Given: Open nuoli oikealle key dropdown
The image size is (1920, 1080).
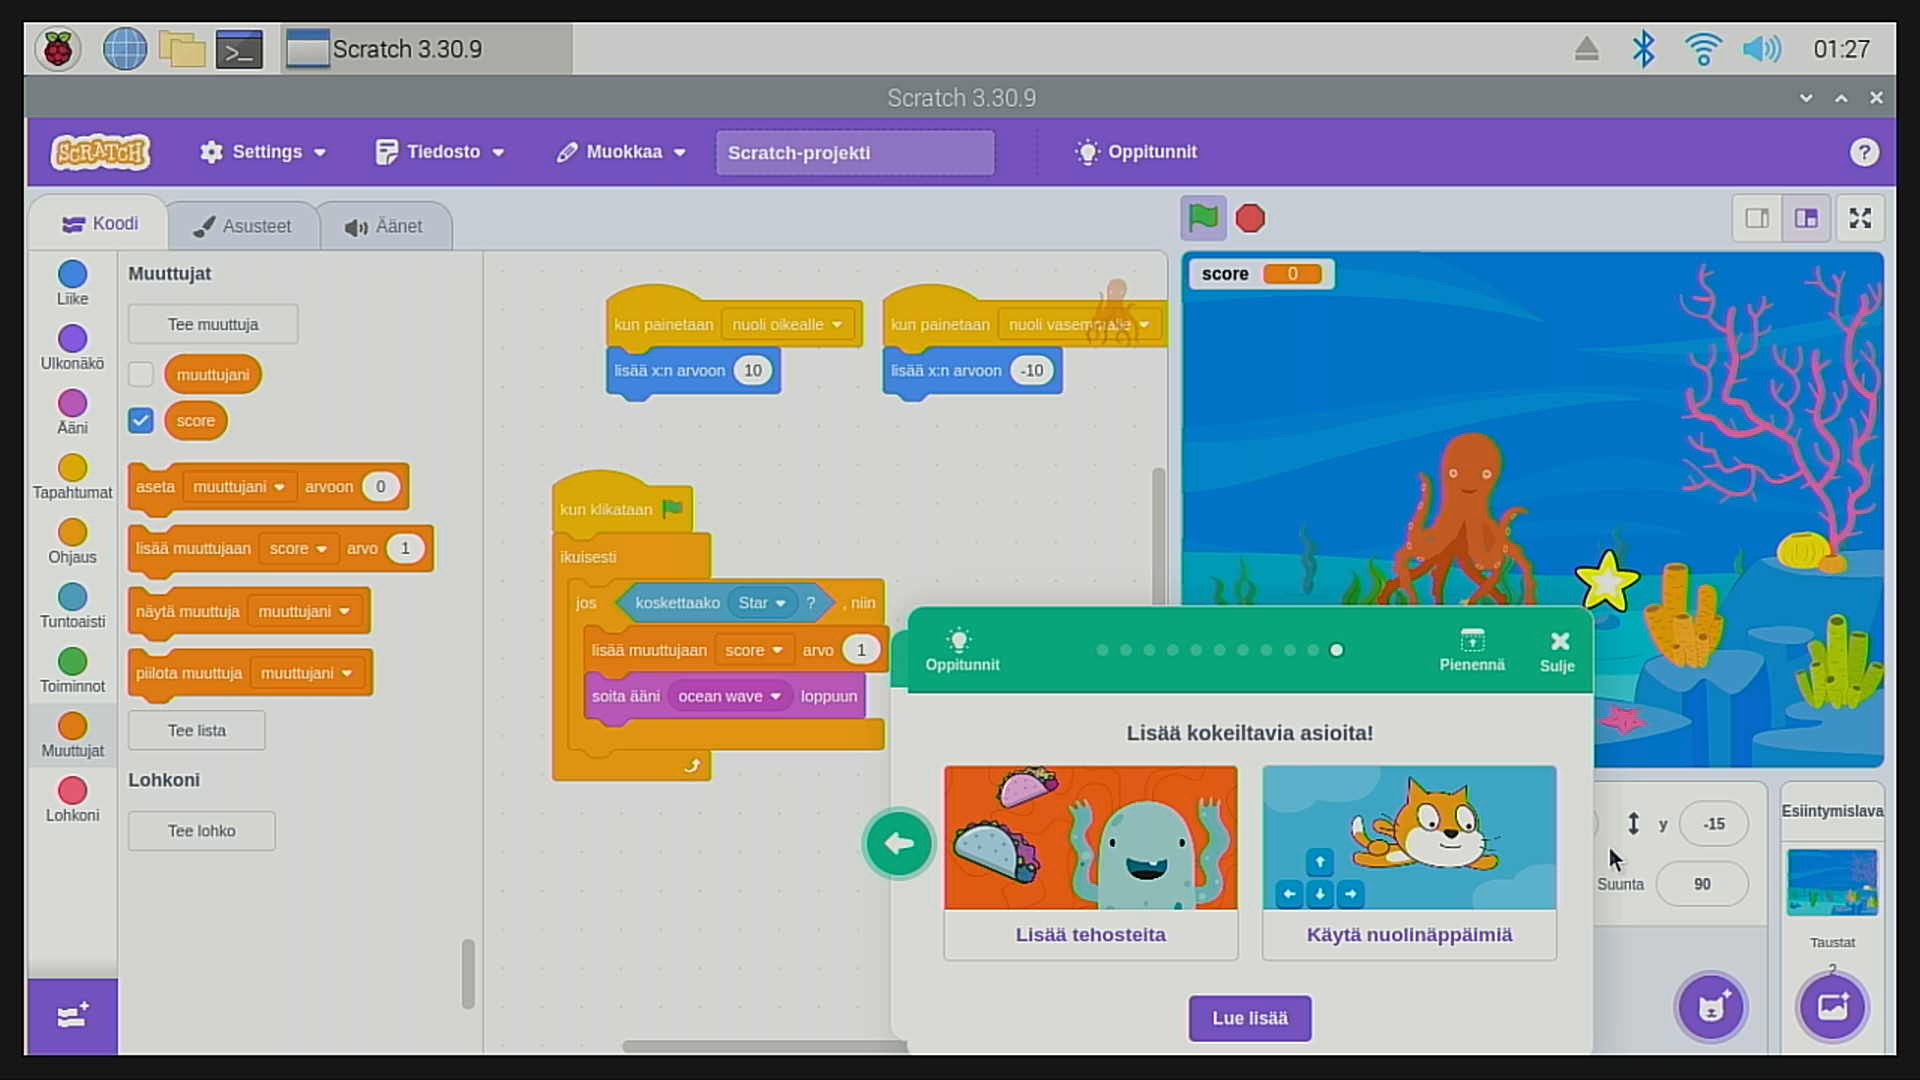Looking at the screenshot, I should point(787,325).
